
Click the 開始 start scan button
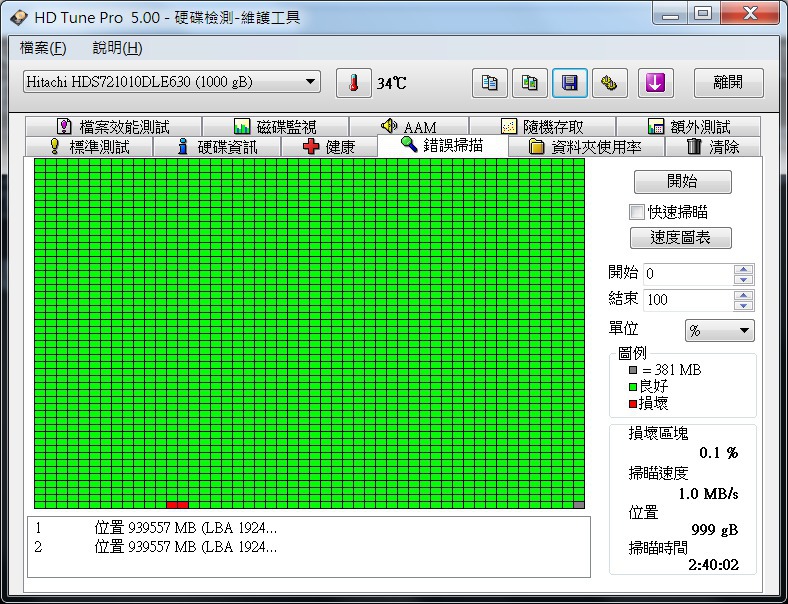682,181
